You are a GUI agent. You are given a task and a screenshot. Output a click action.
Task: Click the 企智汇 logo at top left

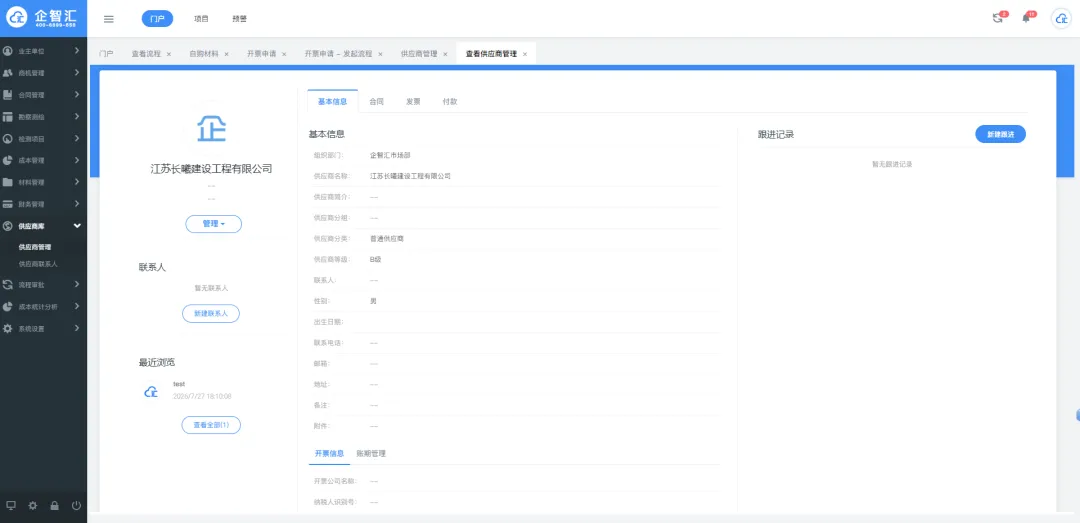point(43,18)
